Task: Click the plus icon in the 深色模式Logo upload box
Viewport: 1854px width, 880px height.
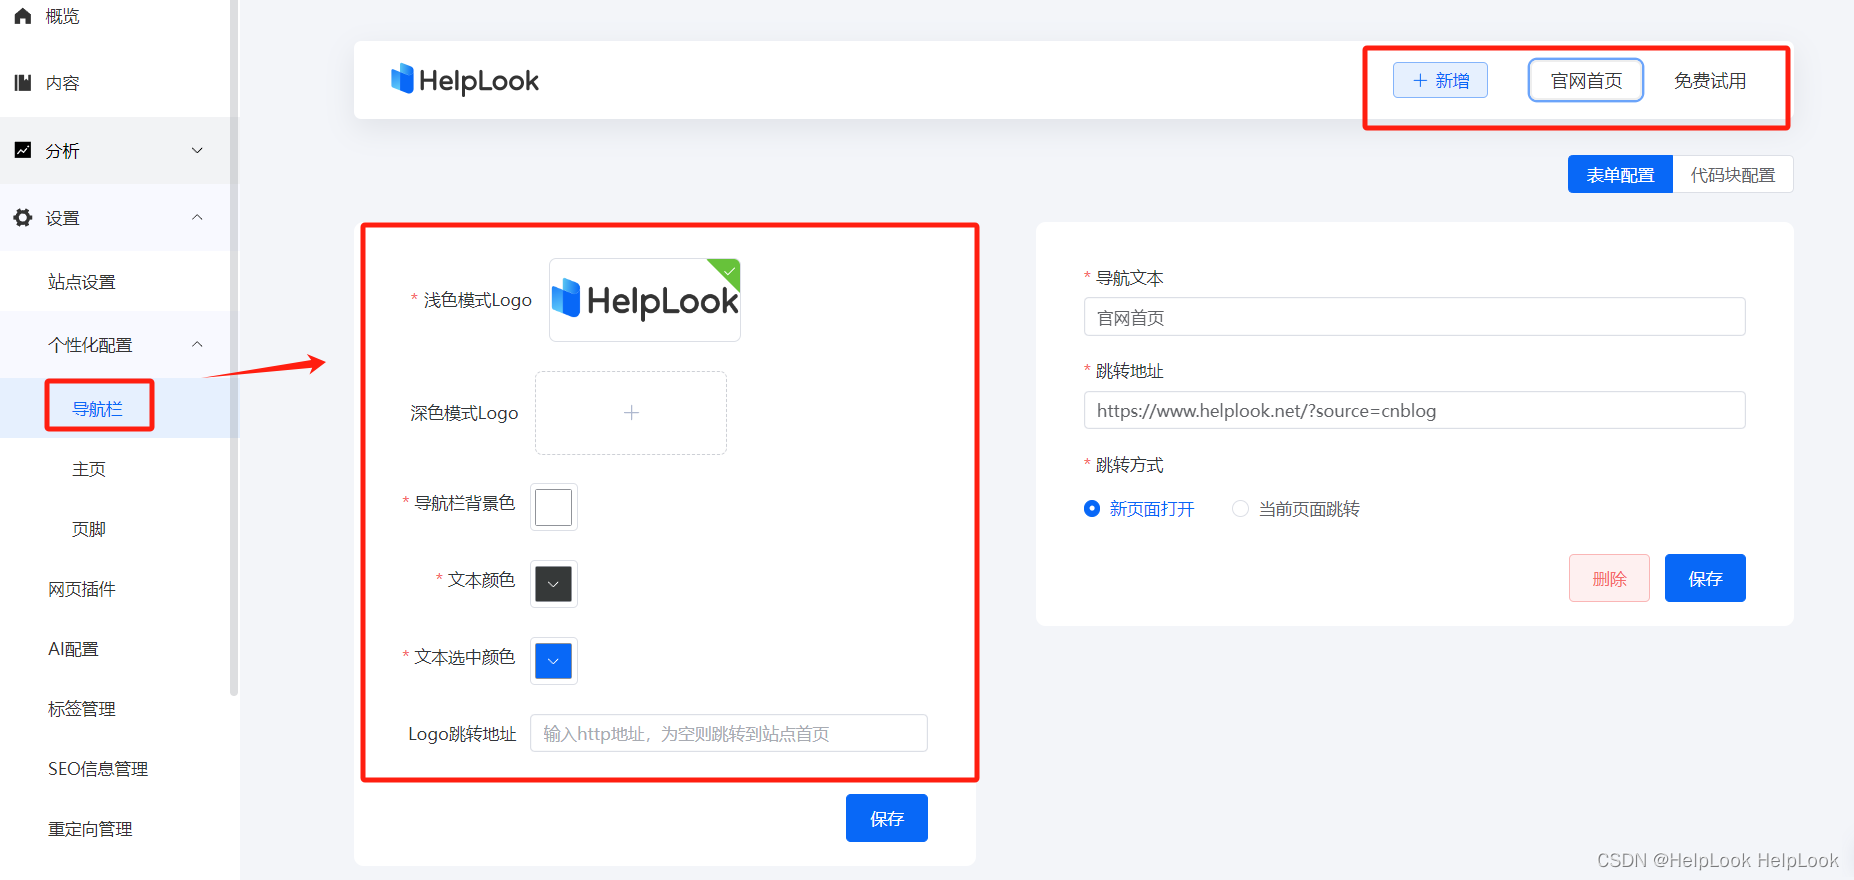Action: point(631,413)
